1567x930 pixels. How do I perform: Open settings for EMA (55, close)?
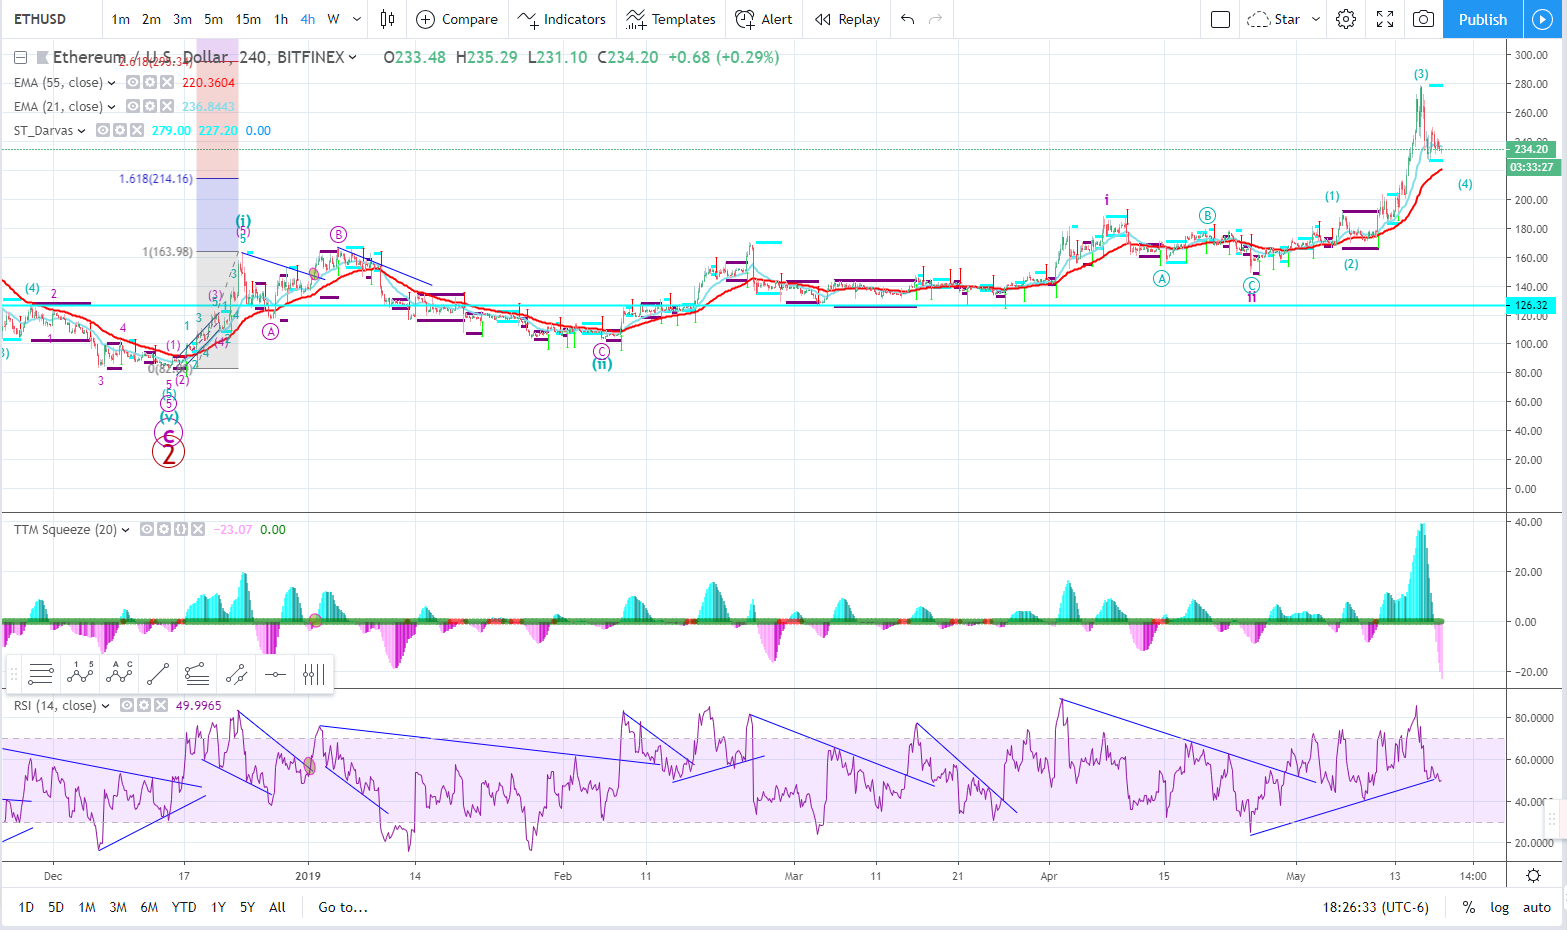pyautogui.click(x=150, y=82)
